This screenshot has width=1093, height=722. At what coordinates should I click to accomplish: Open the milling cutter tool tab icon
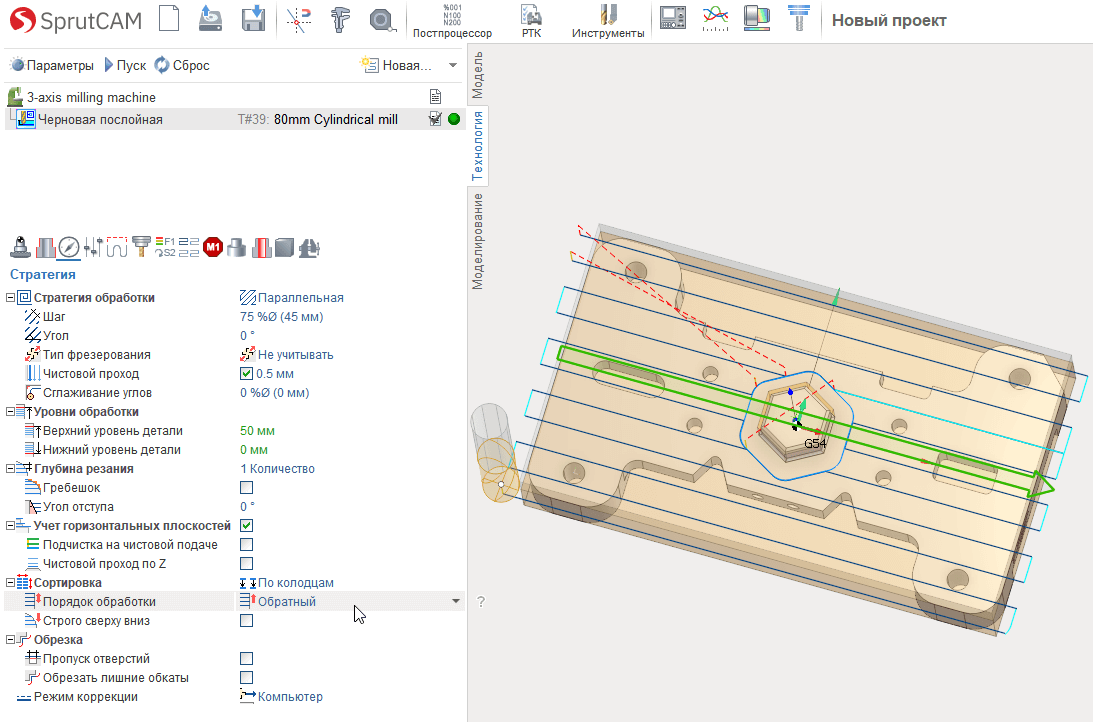click(x=142, y=247)
